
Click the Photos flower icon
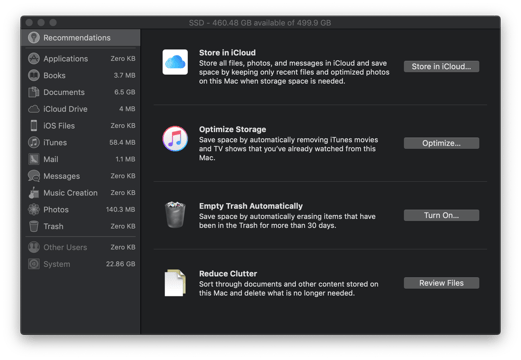(x=34, y=209)
